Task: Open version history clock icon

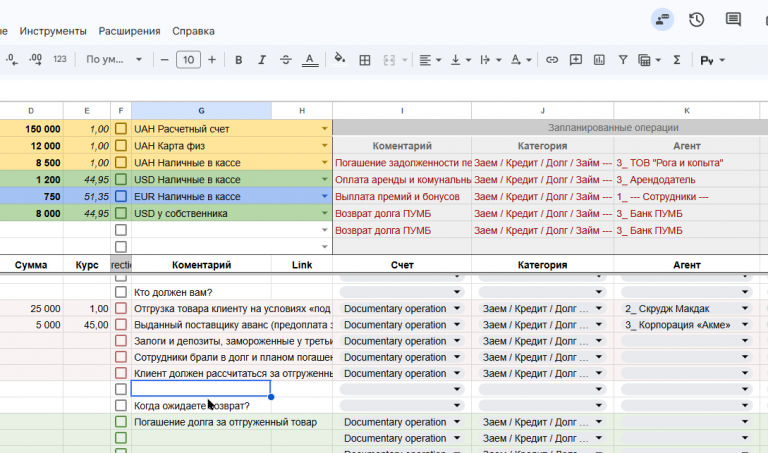Action: pos(696,20)
